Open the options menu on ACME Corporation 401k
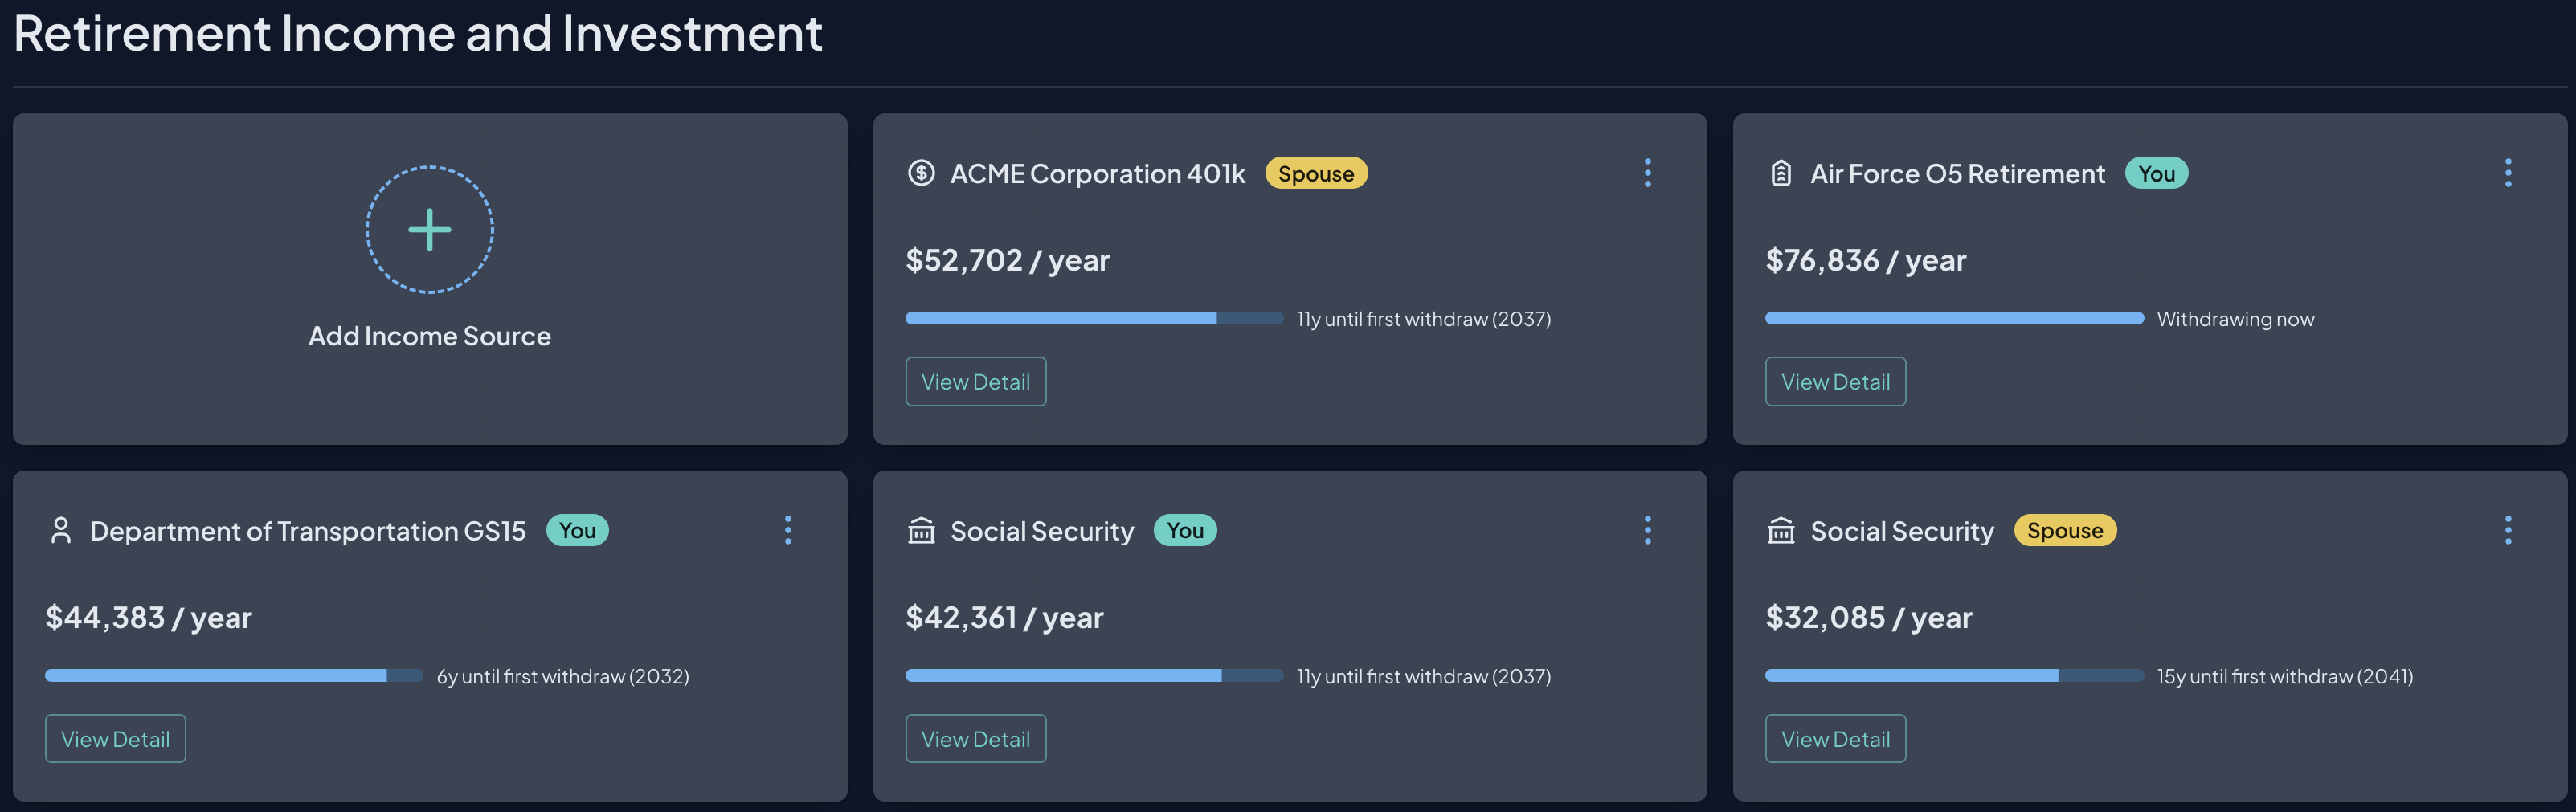The image size is (2576, 812). pos(1647,173)
